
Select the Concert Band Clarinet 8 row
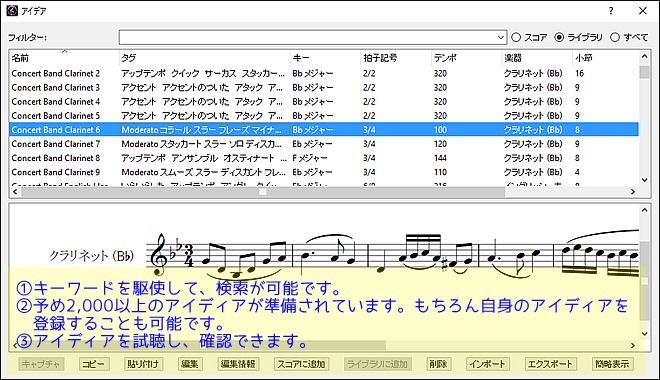[x=324, y=158]
